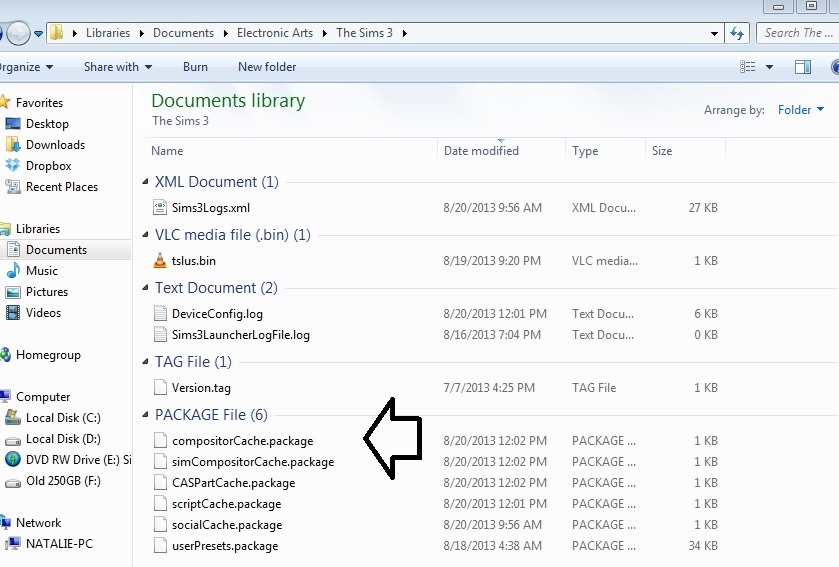Screen dimensions: 839x567
Task: Open the Share with menu
Action: pyautogui.click(x=118, y=67)
